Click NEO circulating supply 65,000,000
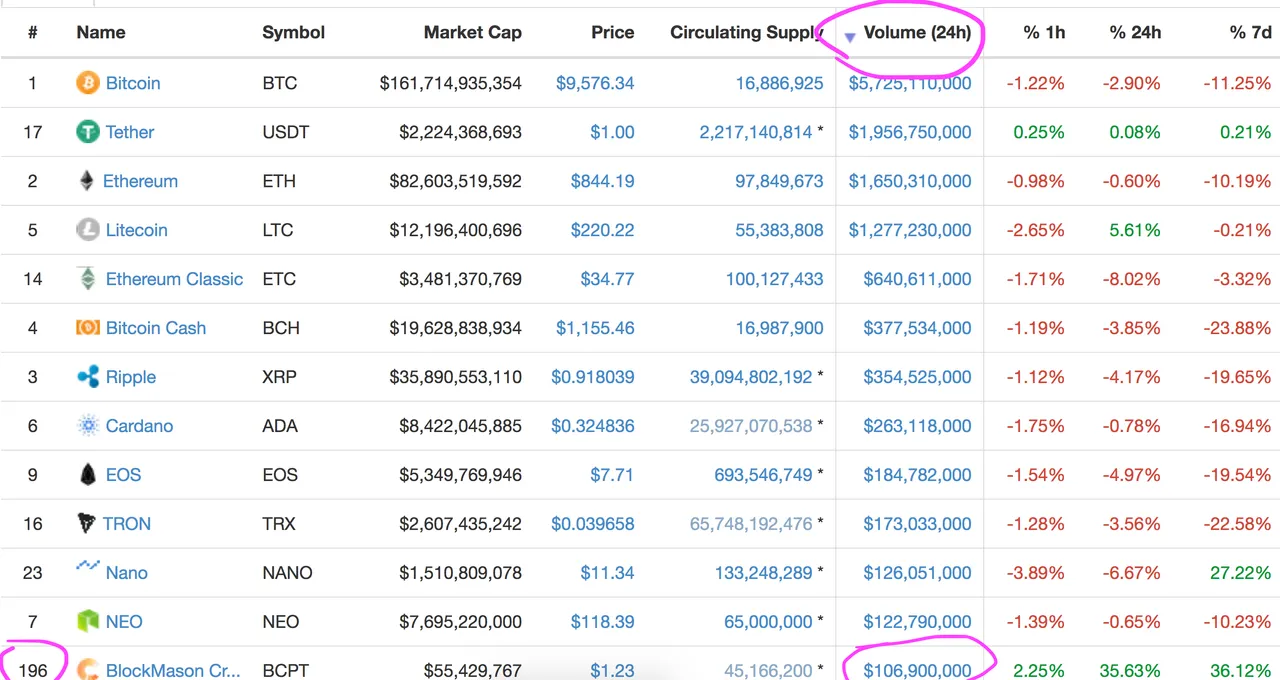The height and width of the screenshot is (680, 1280). [x=768, y=622]
